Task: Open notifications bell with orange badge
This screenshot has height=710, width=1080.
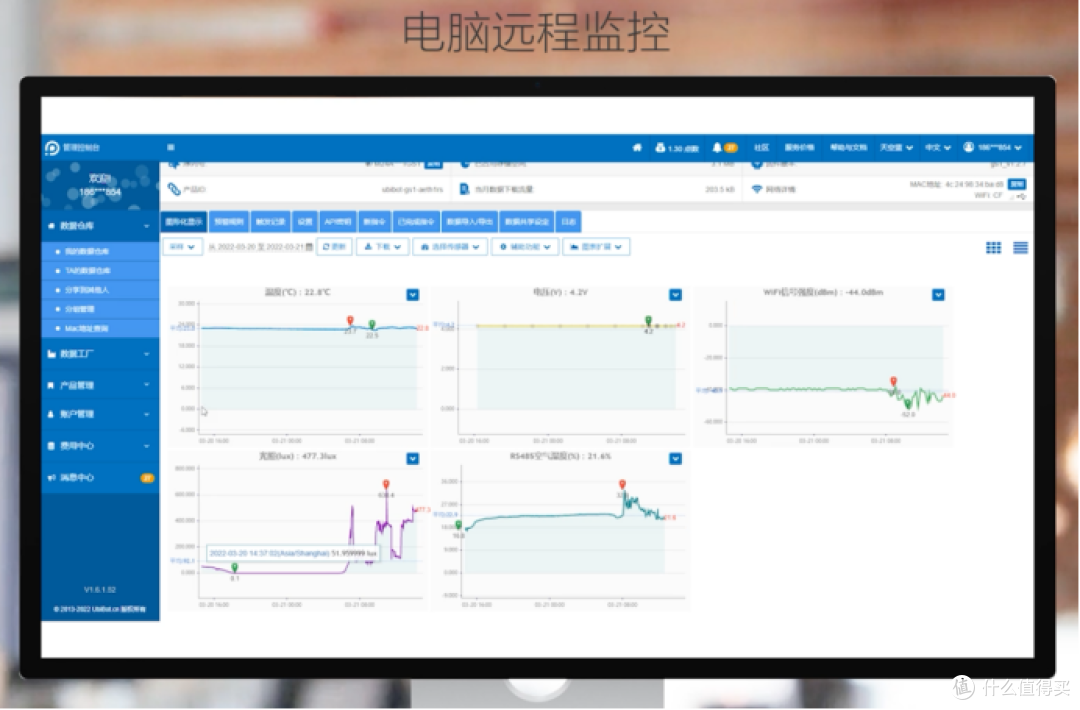Action: [725, 147]
